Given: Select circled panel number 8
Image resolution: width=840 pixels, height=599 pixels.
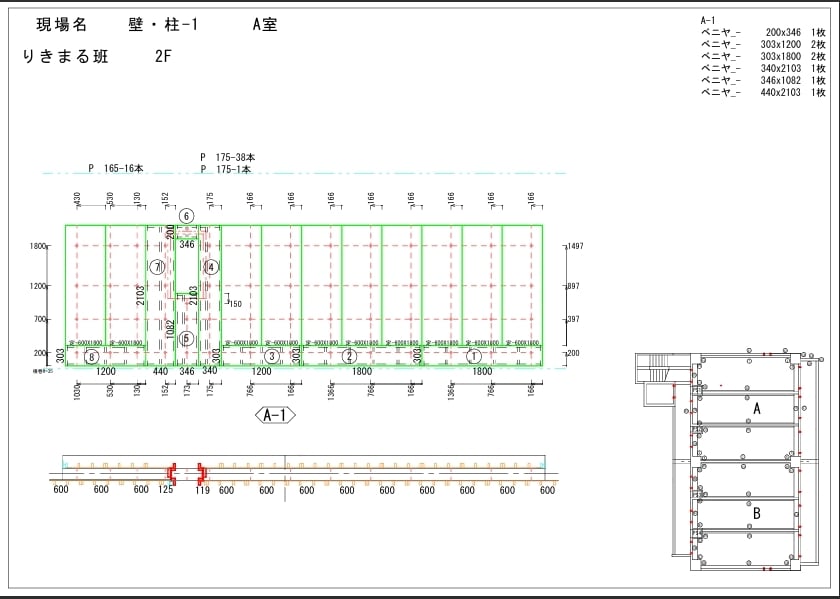Looking at the screenshot, I should [92, 357].
